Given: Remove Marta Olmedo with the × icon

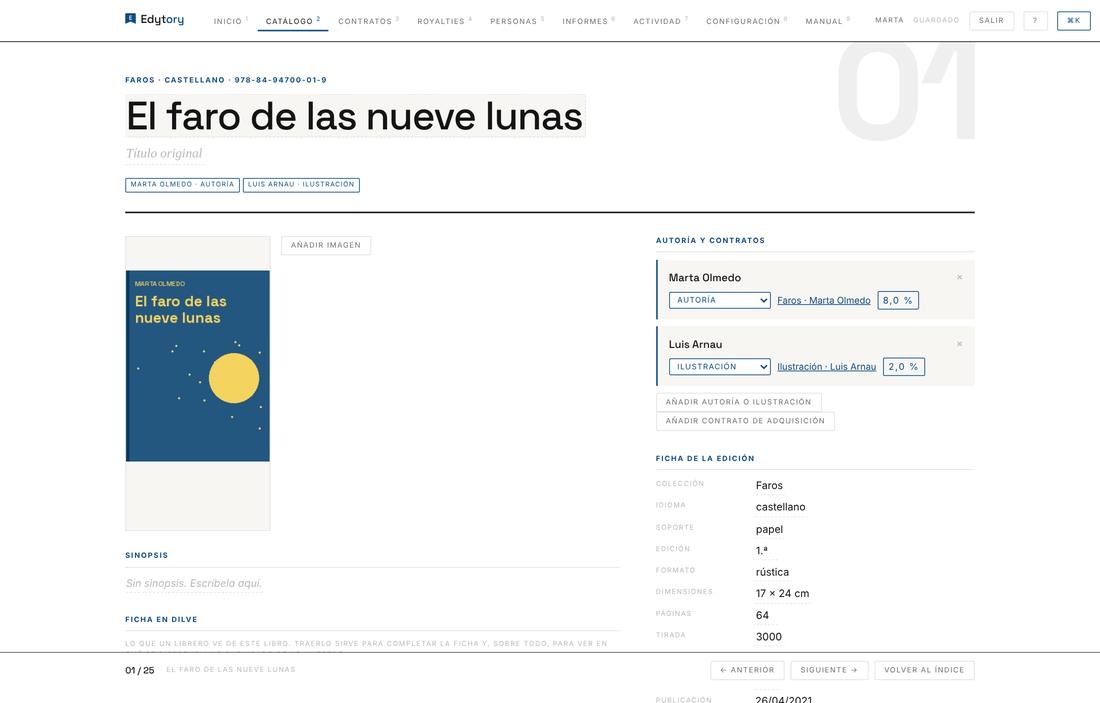Looking at the screenshot, I should pyautogui.click(x=959, y=277).
